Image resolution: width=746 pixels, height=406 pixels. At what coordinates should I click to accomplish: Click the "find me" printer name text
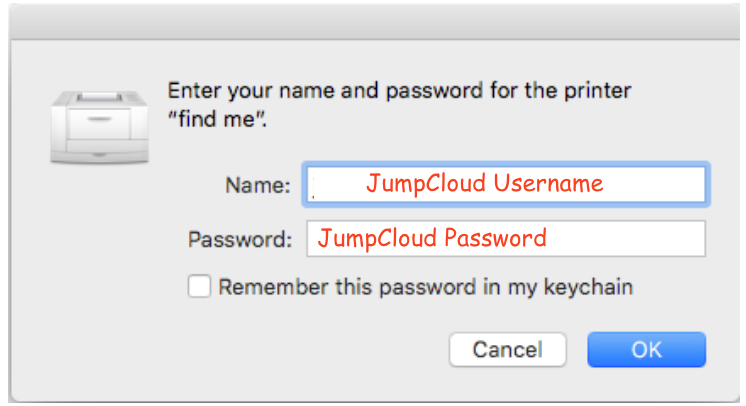[x=217, y=119]
